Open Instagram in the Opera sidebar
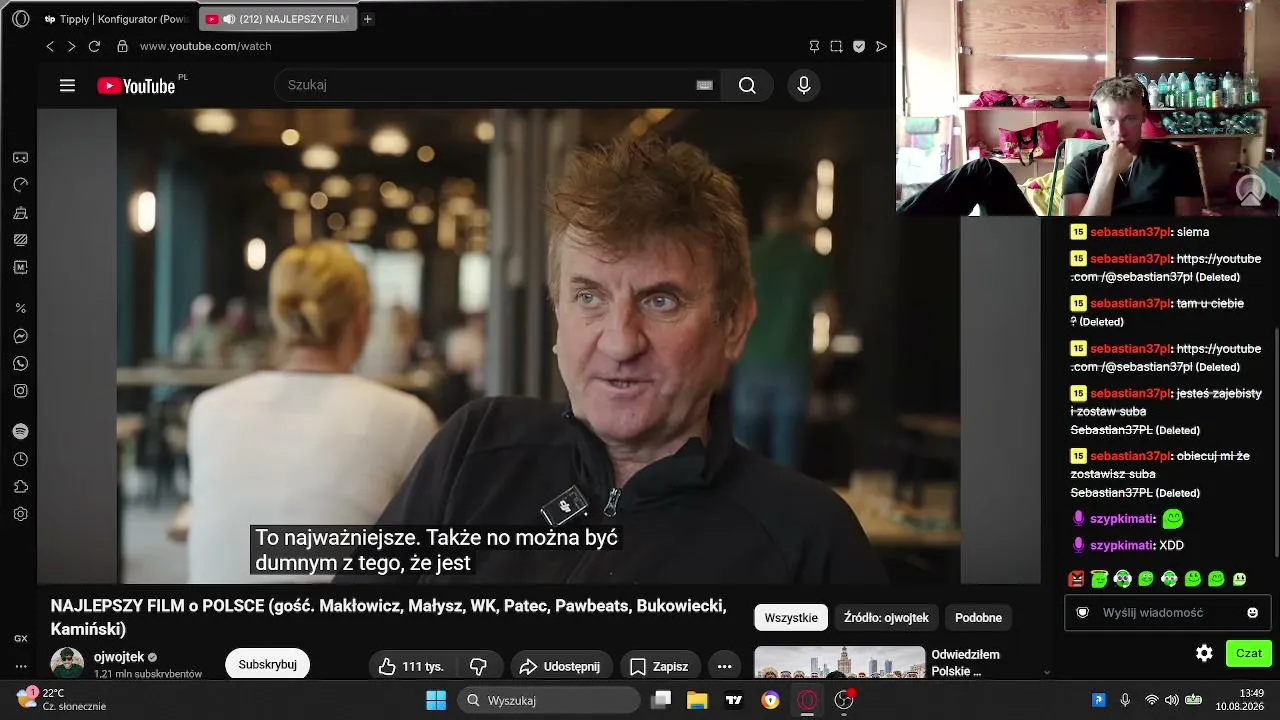 pyautogui.click(x=20, y=390)
